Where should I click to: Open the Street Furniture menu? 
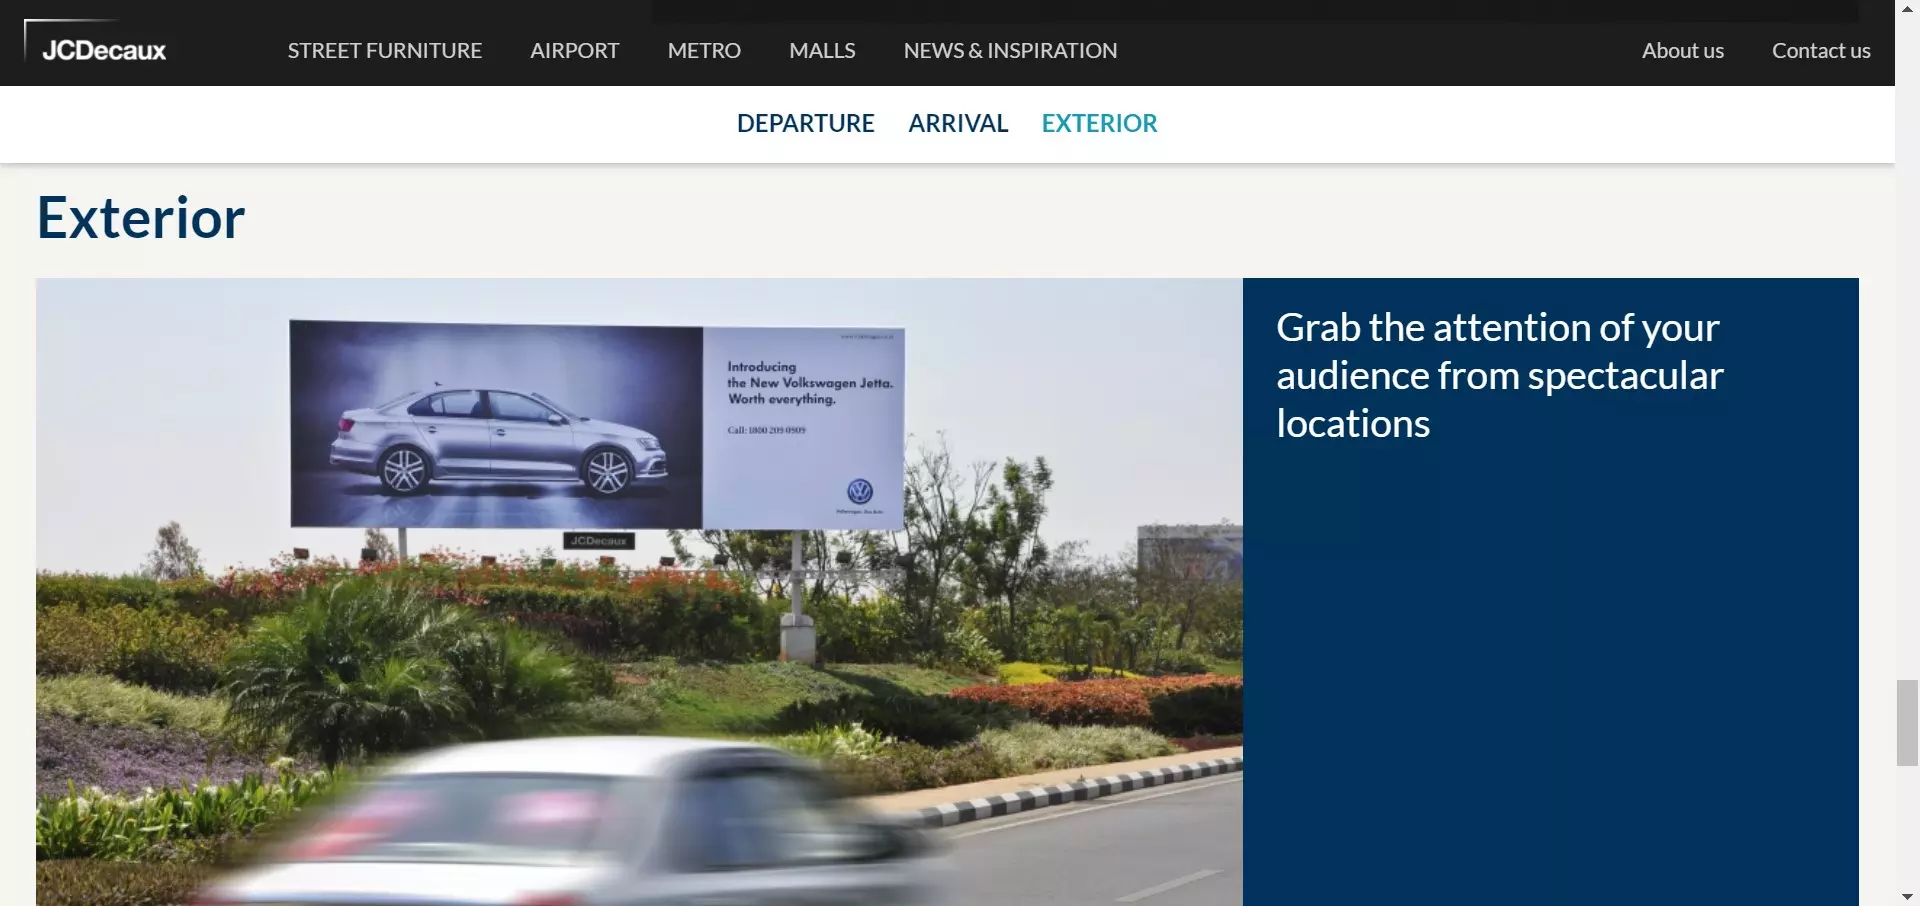(x=384, y=50)
